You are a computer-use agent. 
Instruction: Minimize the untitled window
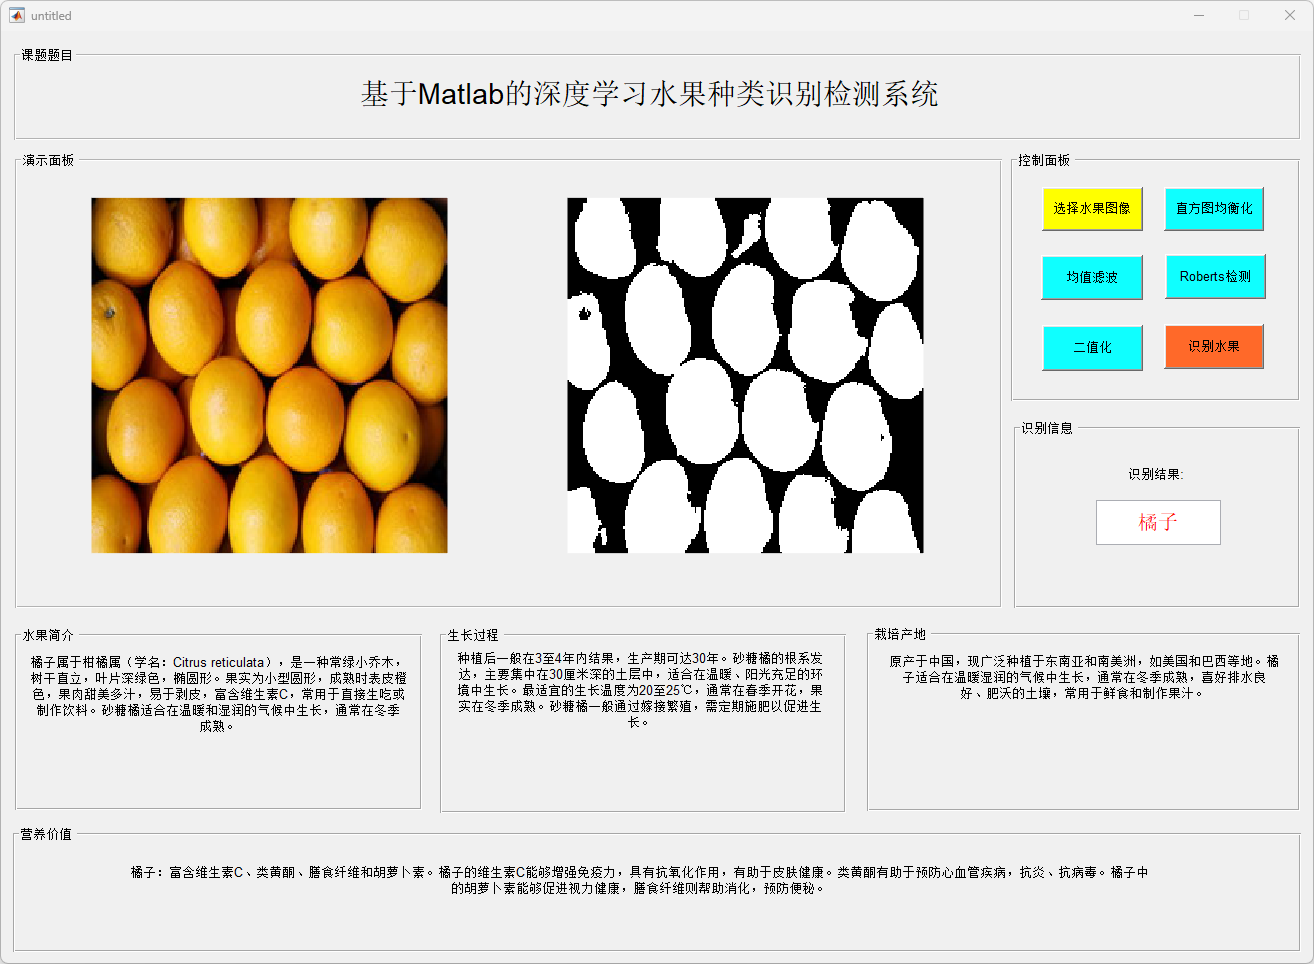pos(1198,15)
